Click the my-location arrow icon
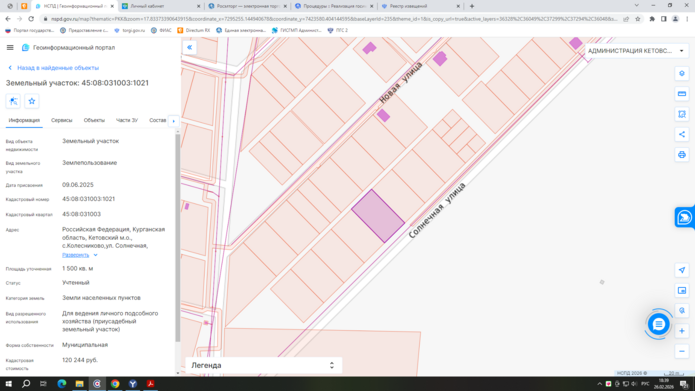 coord(682,270)
